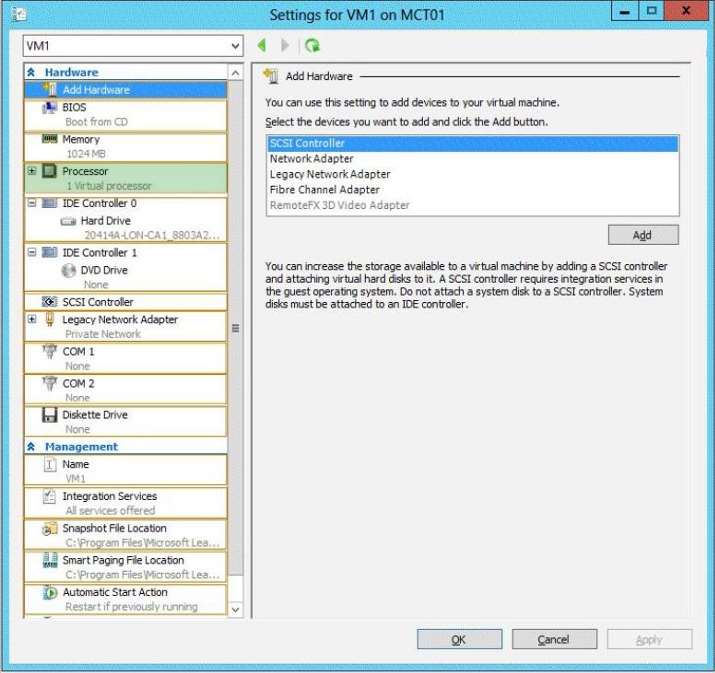Click the Add button
Viewport: 715px width, 673px height.
click(x=643, y=235)
